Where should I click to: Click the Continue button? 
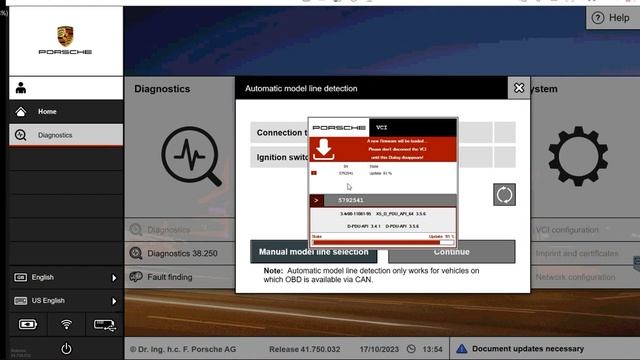pos(451,252)
